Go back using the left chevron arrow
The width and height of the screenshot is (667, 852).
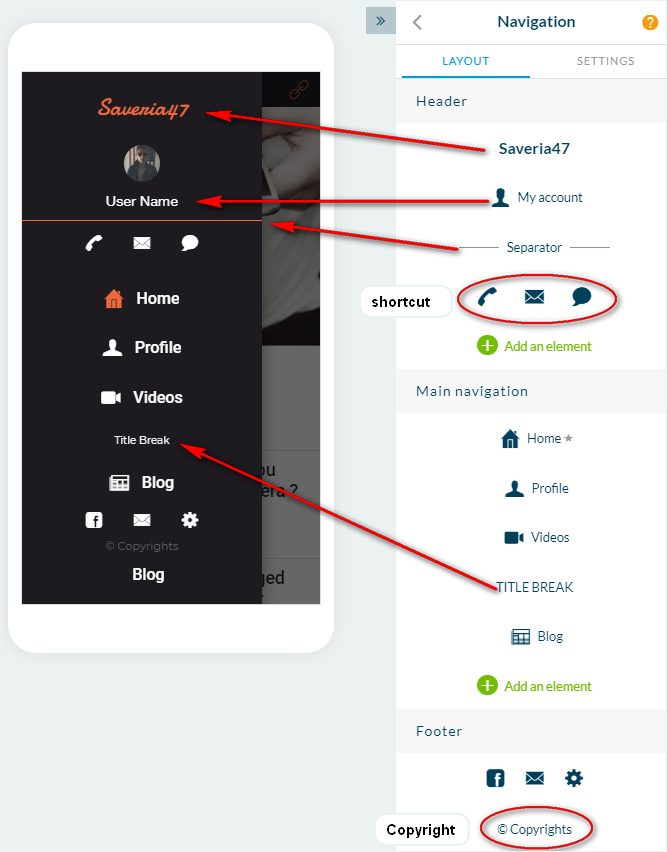pyautogui.click(x=417, y=22)
